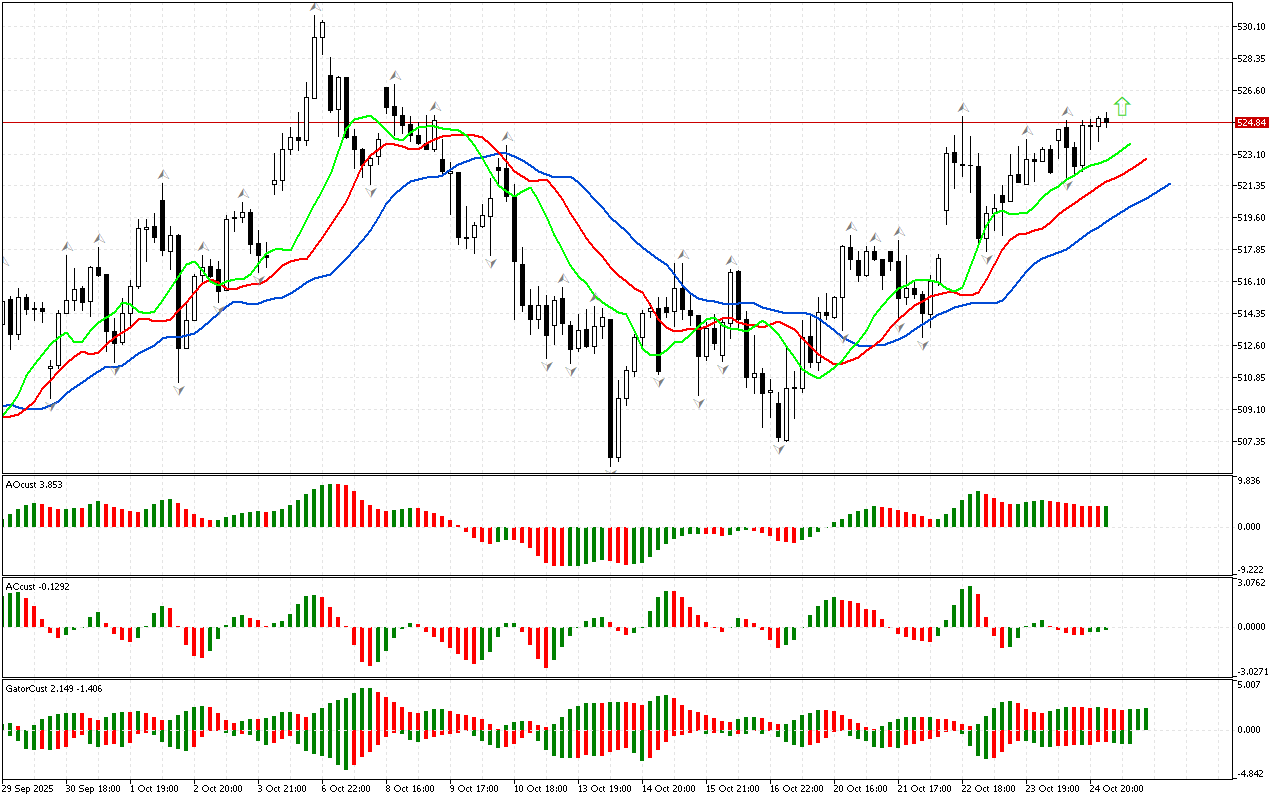Click the 13 Oct 19:00 time label
Screen dimensions: 1280x800
pos(605,788)
